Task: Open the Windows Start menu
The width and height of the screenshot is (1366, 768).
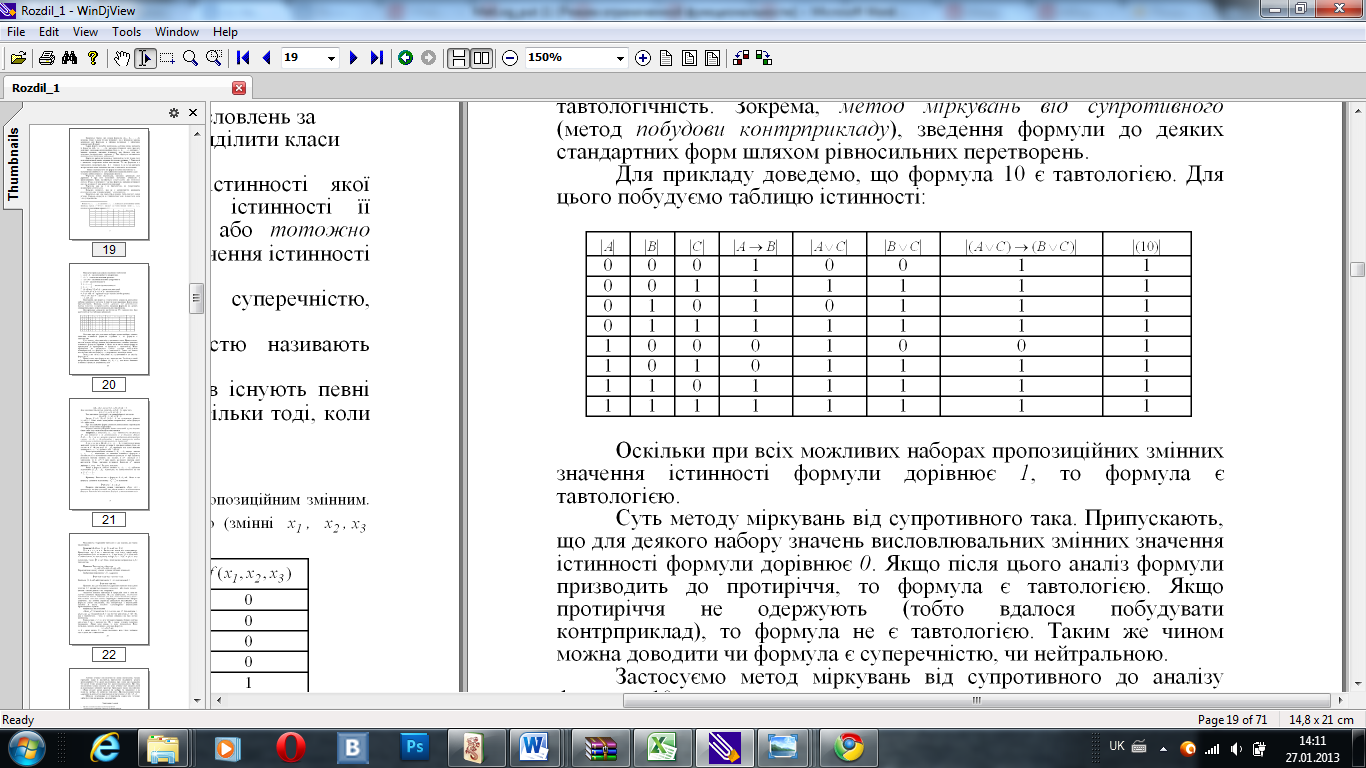Action: [24, 747]
